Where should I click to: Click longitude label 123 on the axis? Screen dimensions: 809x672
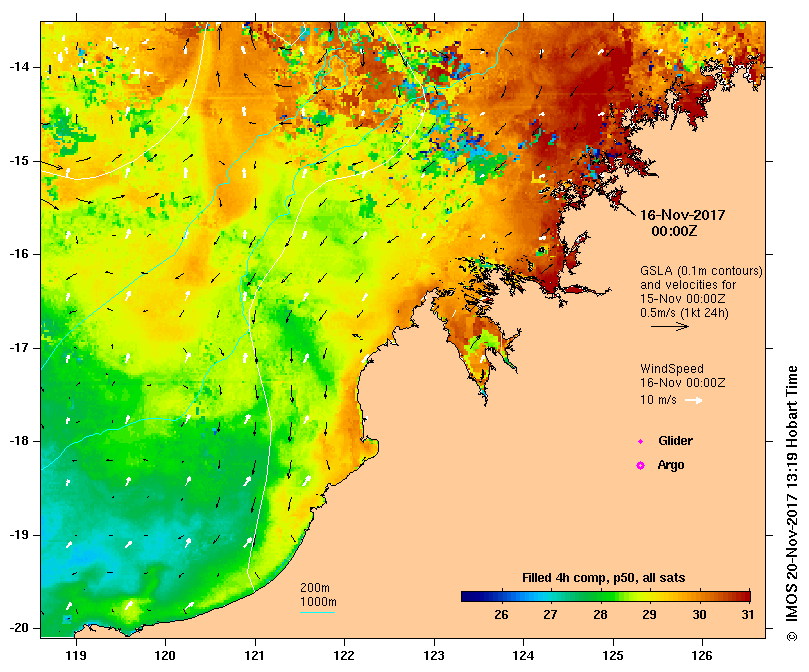pos(434,655)
